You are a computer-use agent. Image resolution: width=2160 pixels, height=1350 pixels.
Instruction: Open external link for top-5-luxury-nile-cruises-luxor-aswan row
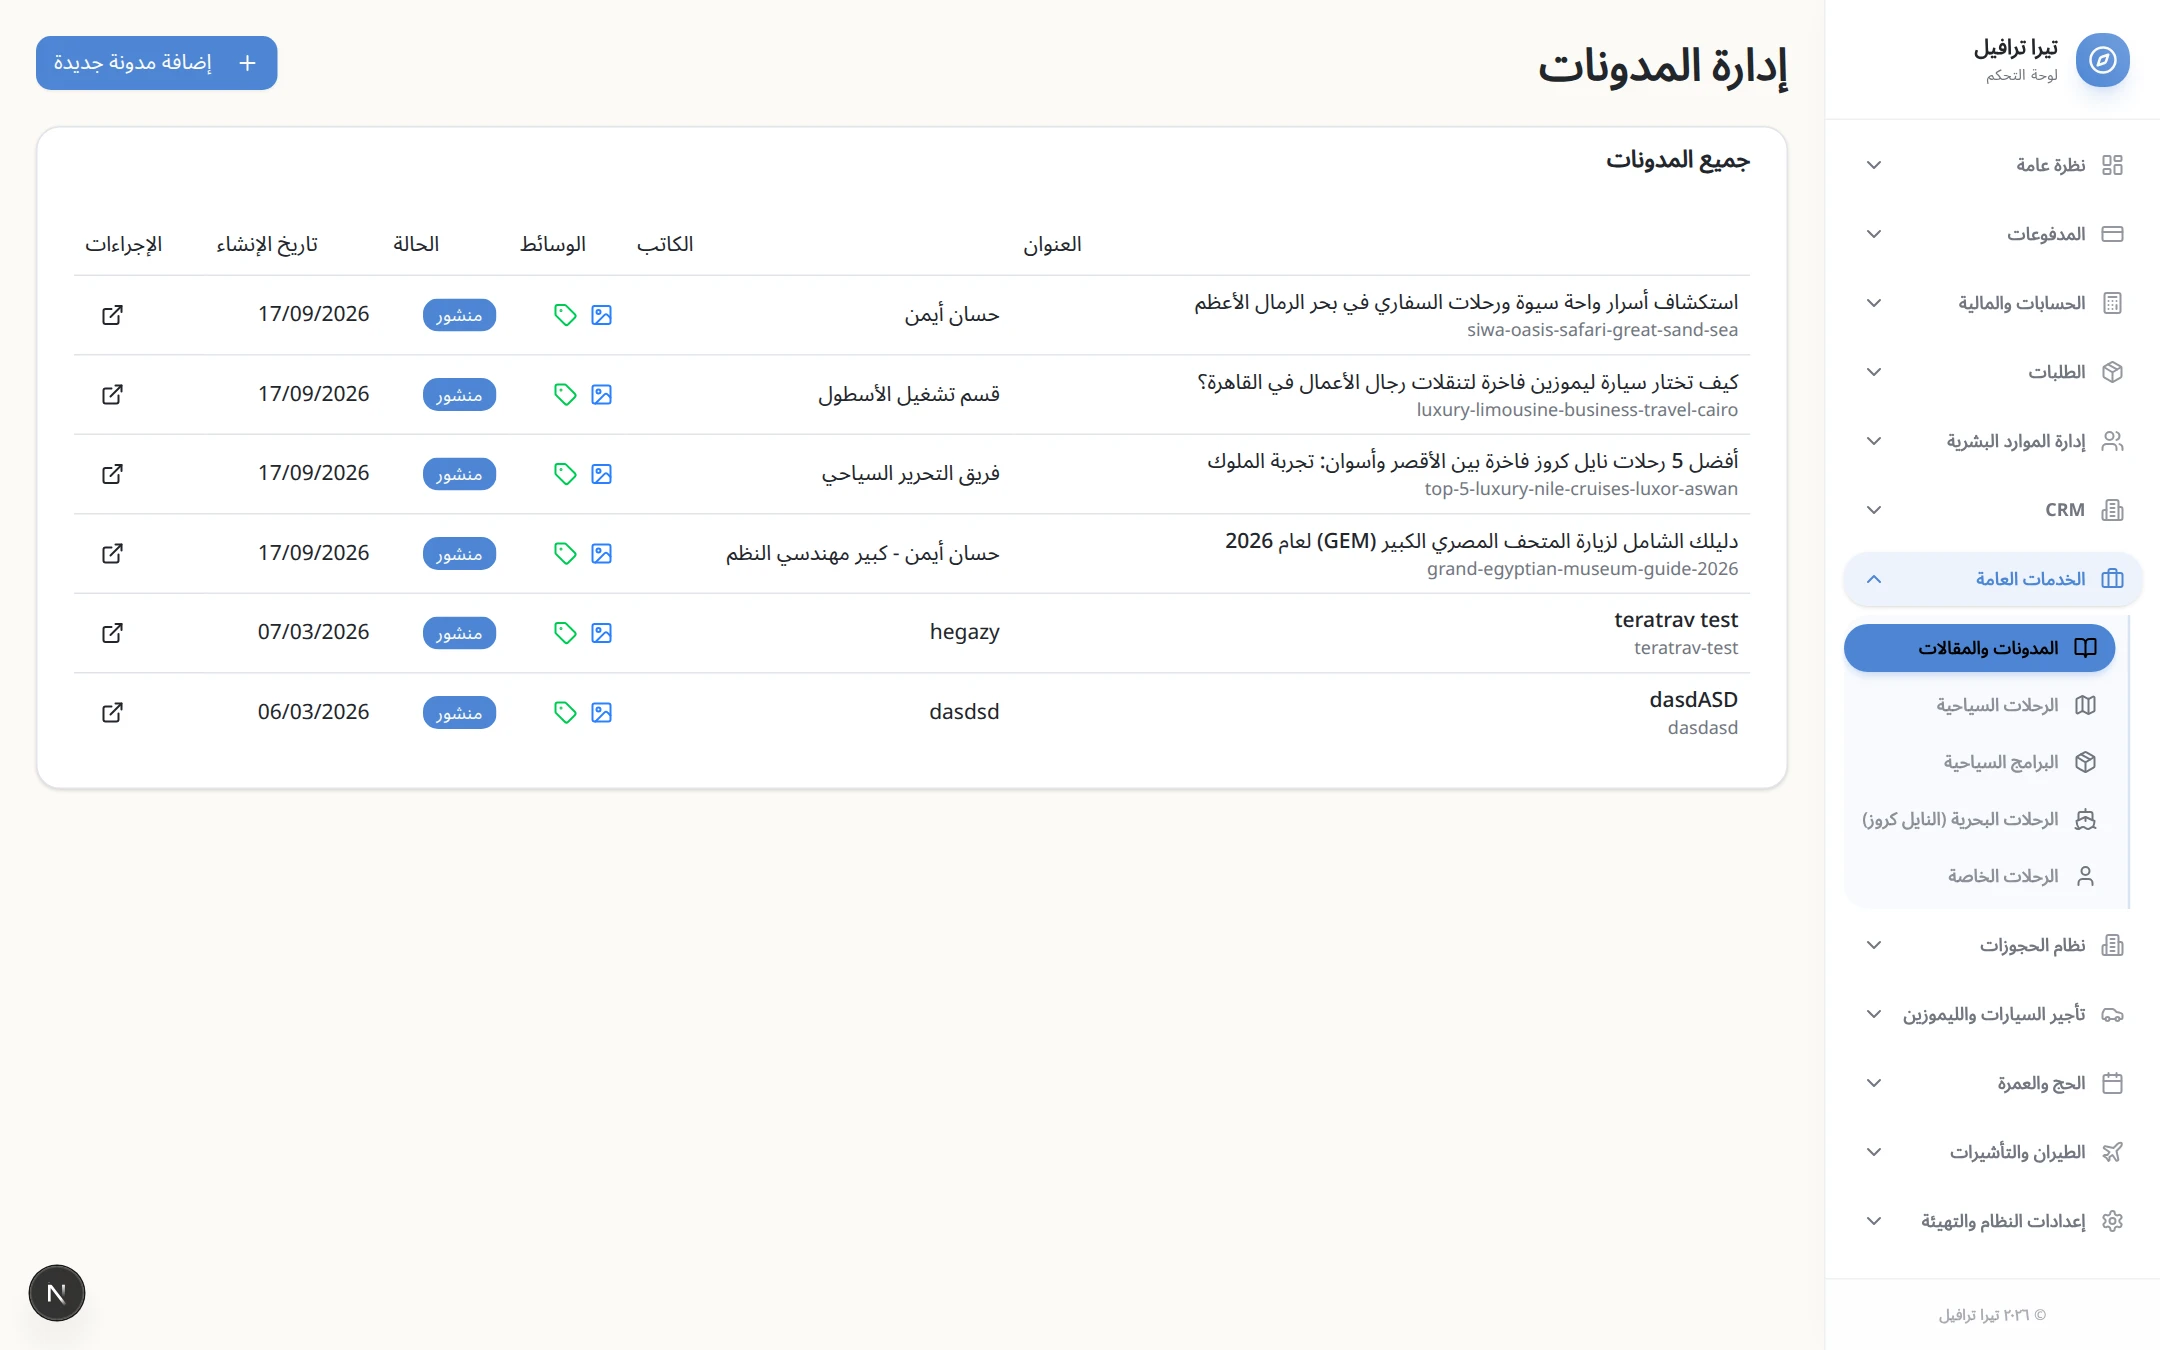pyautogui.click(x=112, y=474)
